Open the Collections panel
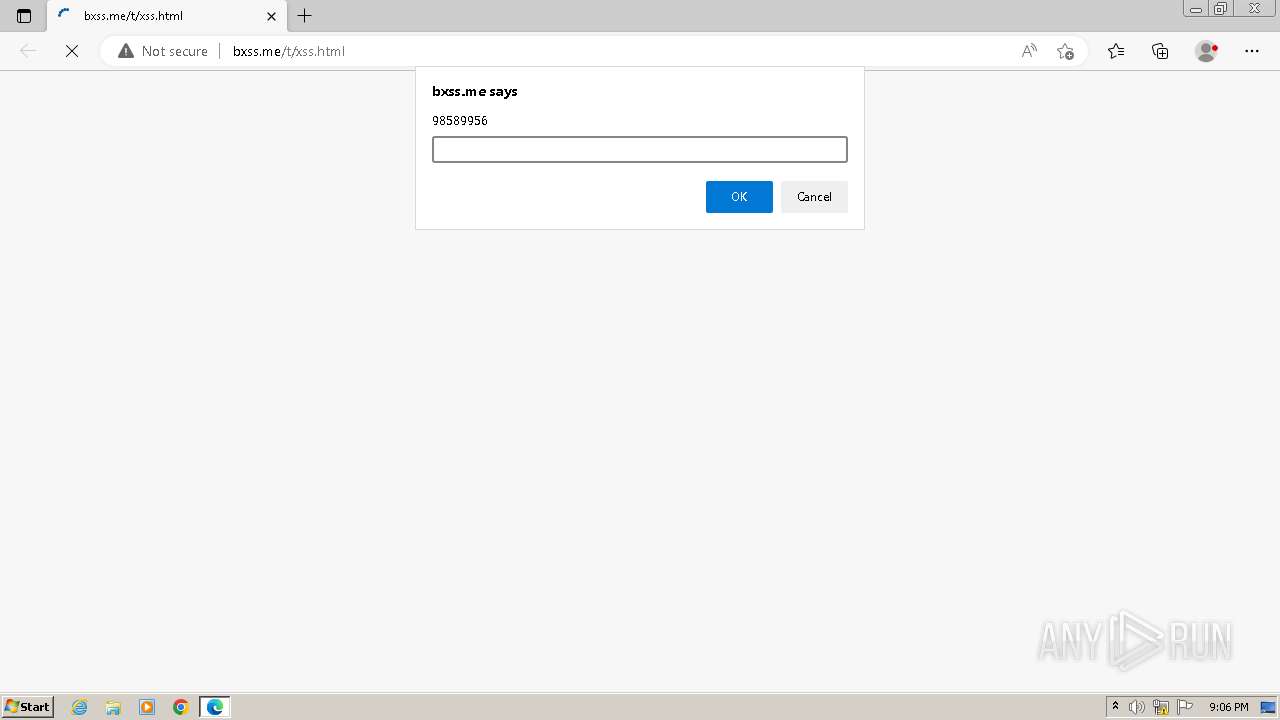 pyautogui.click(x=1160, y=51)
